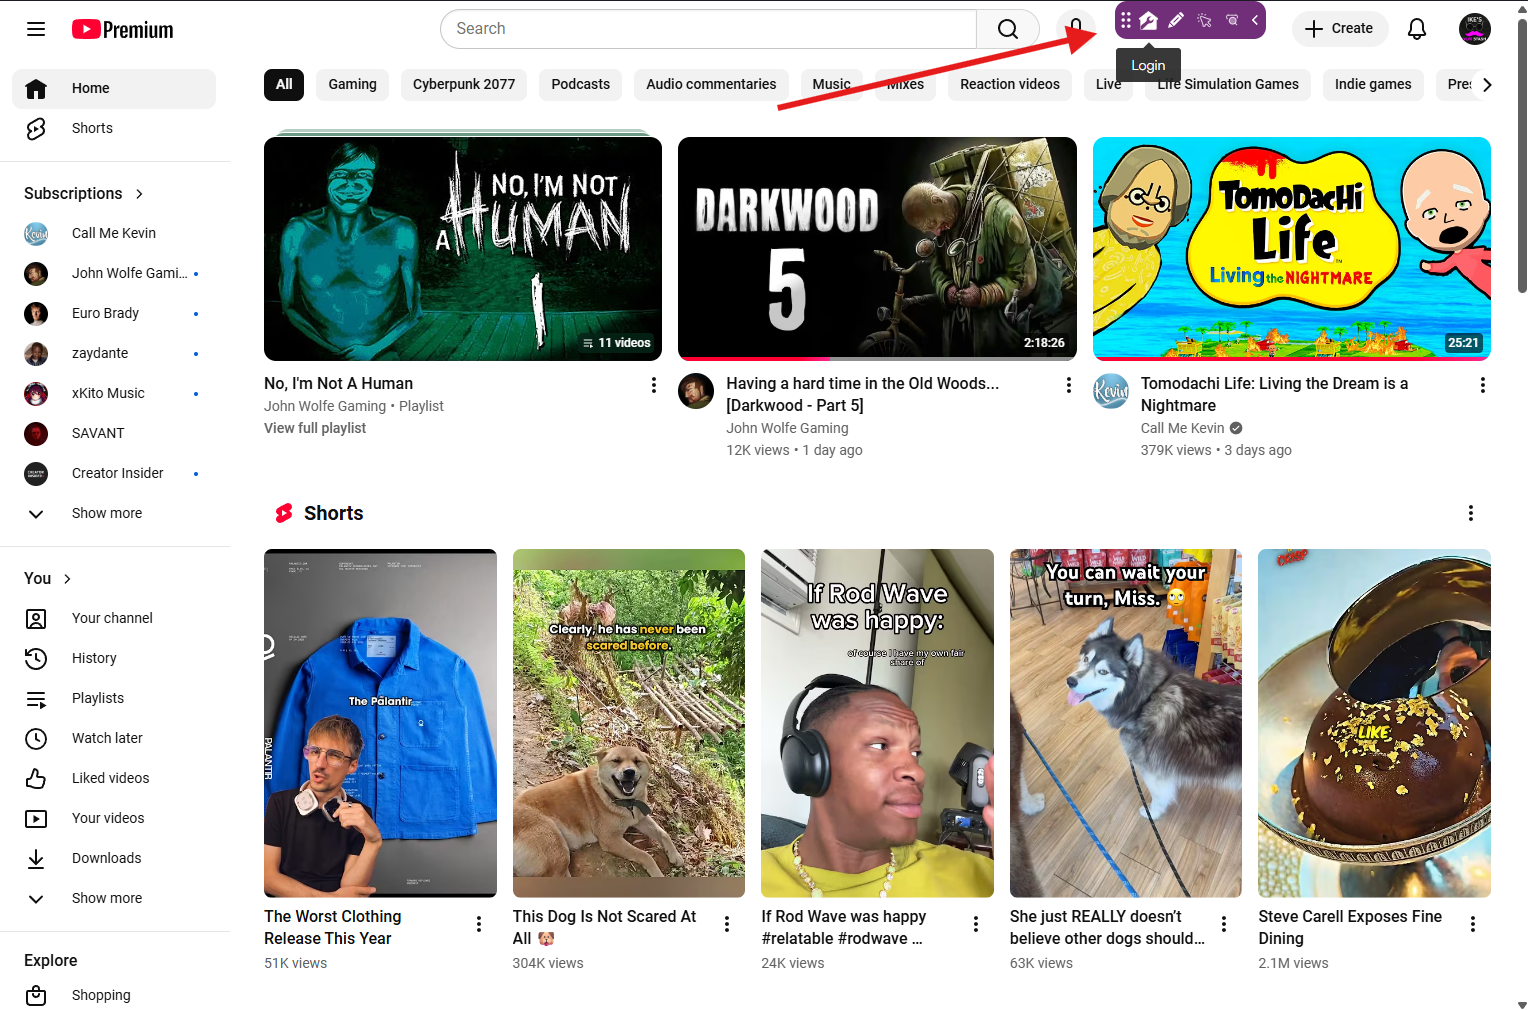Click the Search input field

point(708,29)
